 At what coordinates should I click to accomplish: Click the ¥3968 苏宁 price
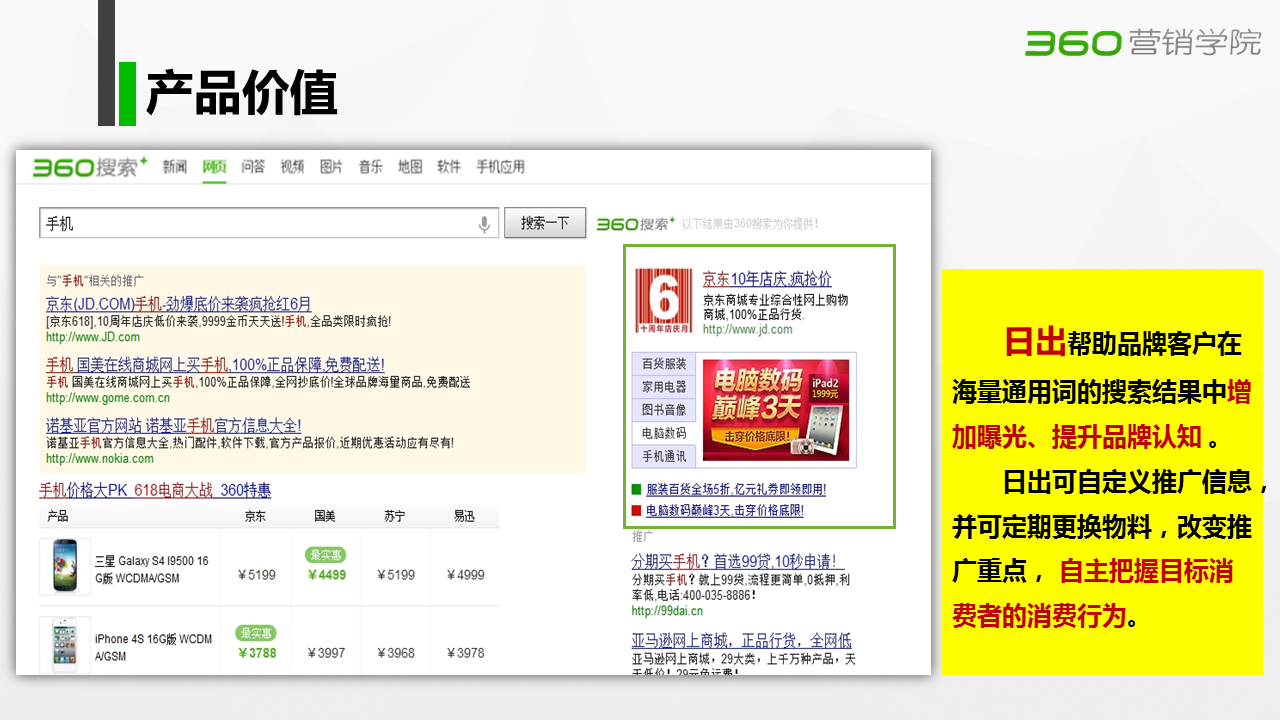(x=396, y=653)
